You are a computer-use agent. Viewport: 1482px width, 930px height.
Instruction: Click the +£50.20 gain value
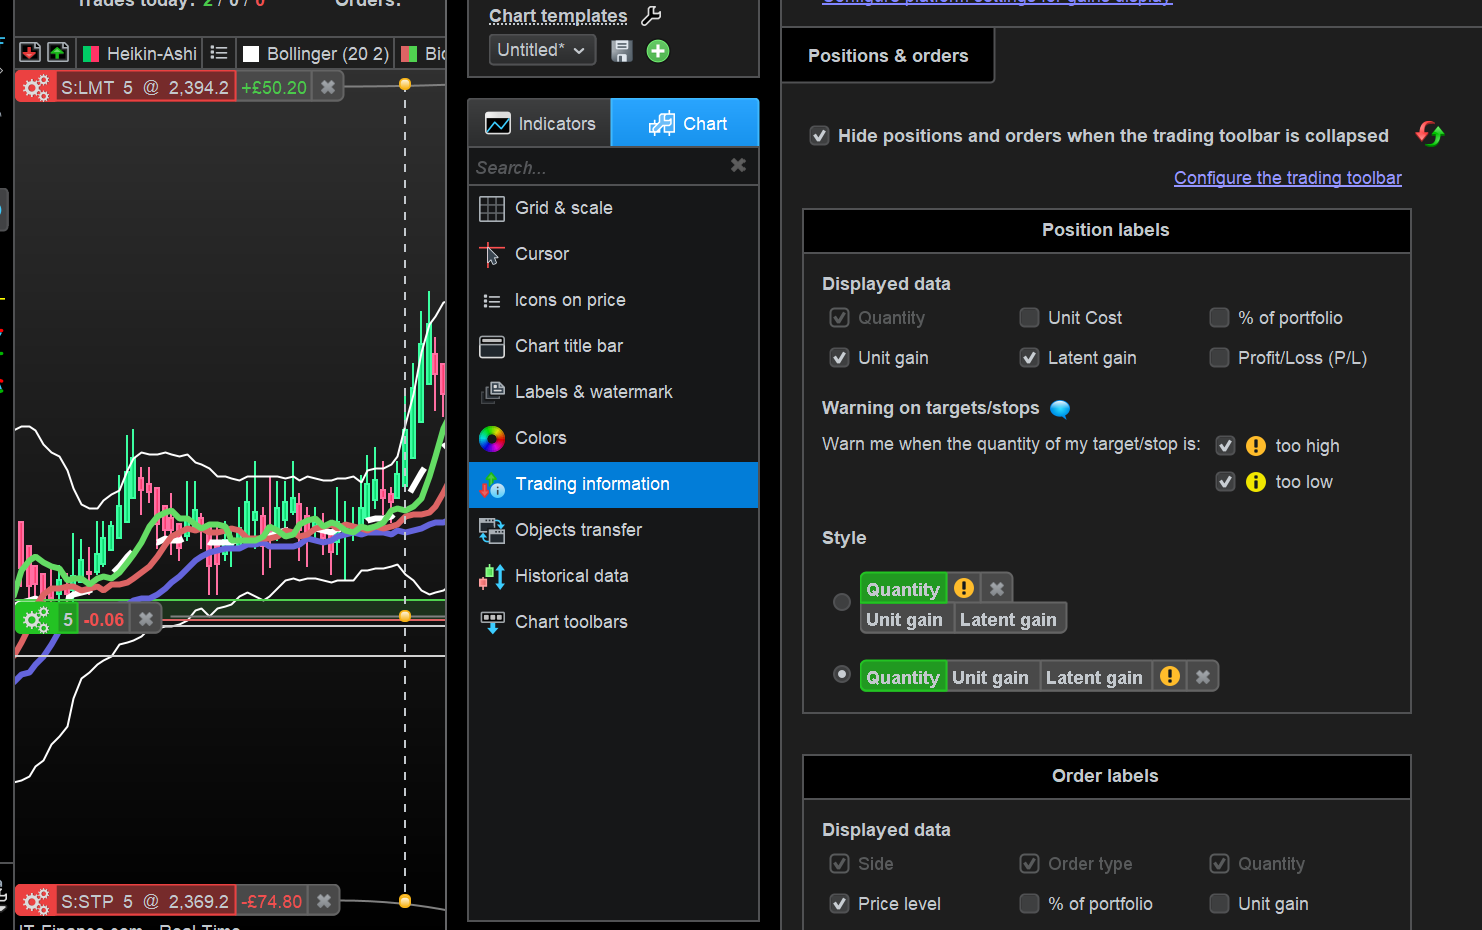(274, 88)
